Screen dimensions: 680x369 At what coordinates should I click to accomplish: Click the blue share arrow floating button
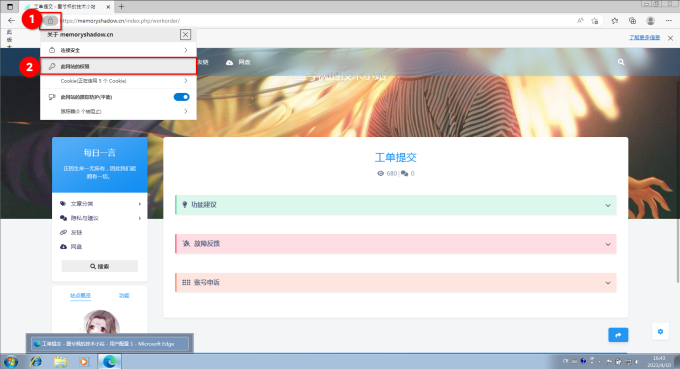point(618,335)
